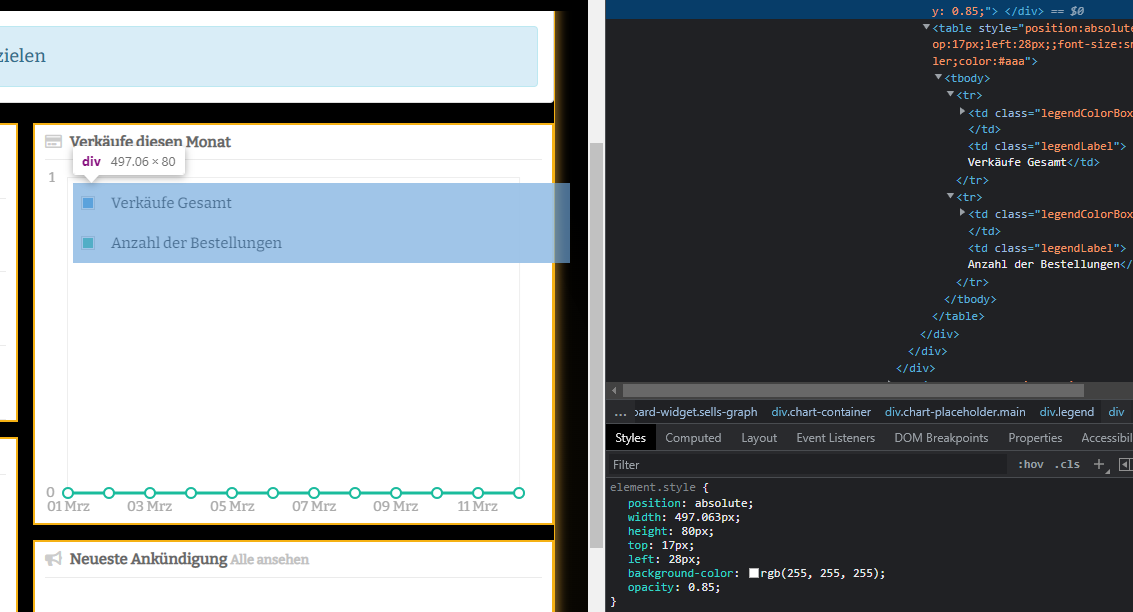Expand the first legendColorBox td node
Image resolution: width=1133 pixels, height=612 pixels.
point(962,112)
